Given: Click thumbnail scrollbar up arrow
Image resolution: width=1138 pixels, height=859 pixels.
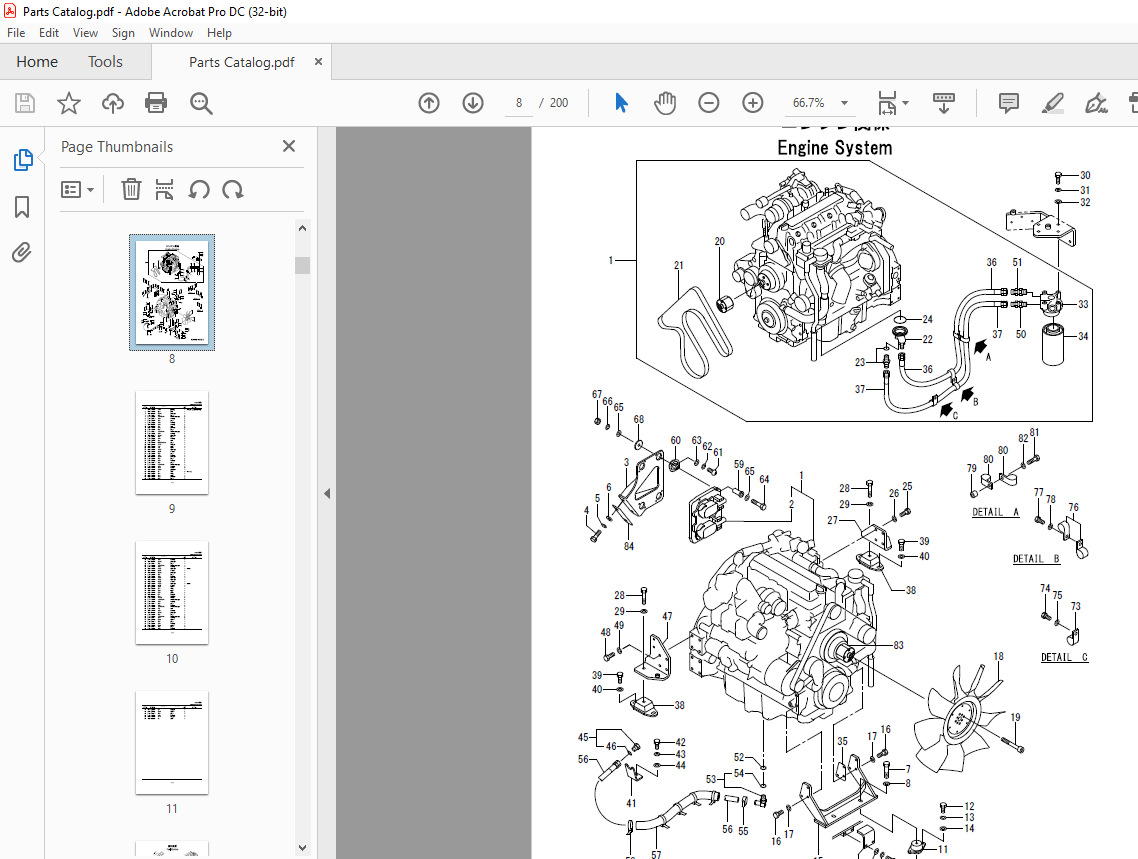Looking at the screenshot, I should (303, 228).
